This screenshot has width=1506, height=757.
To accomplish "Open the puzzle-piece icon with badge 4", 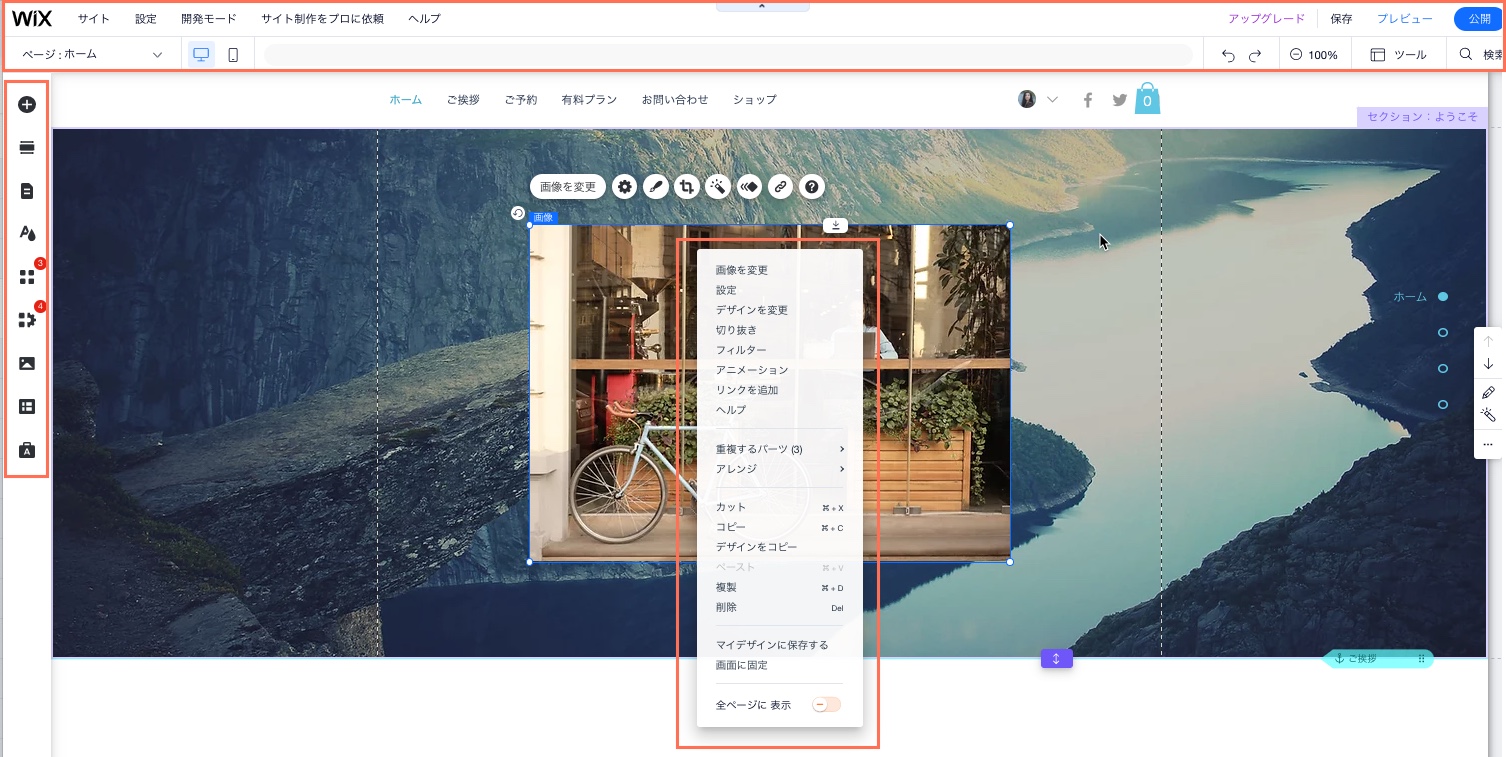I will click(27, 320).
